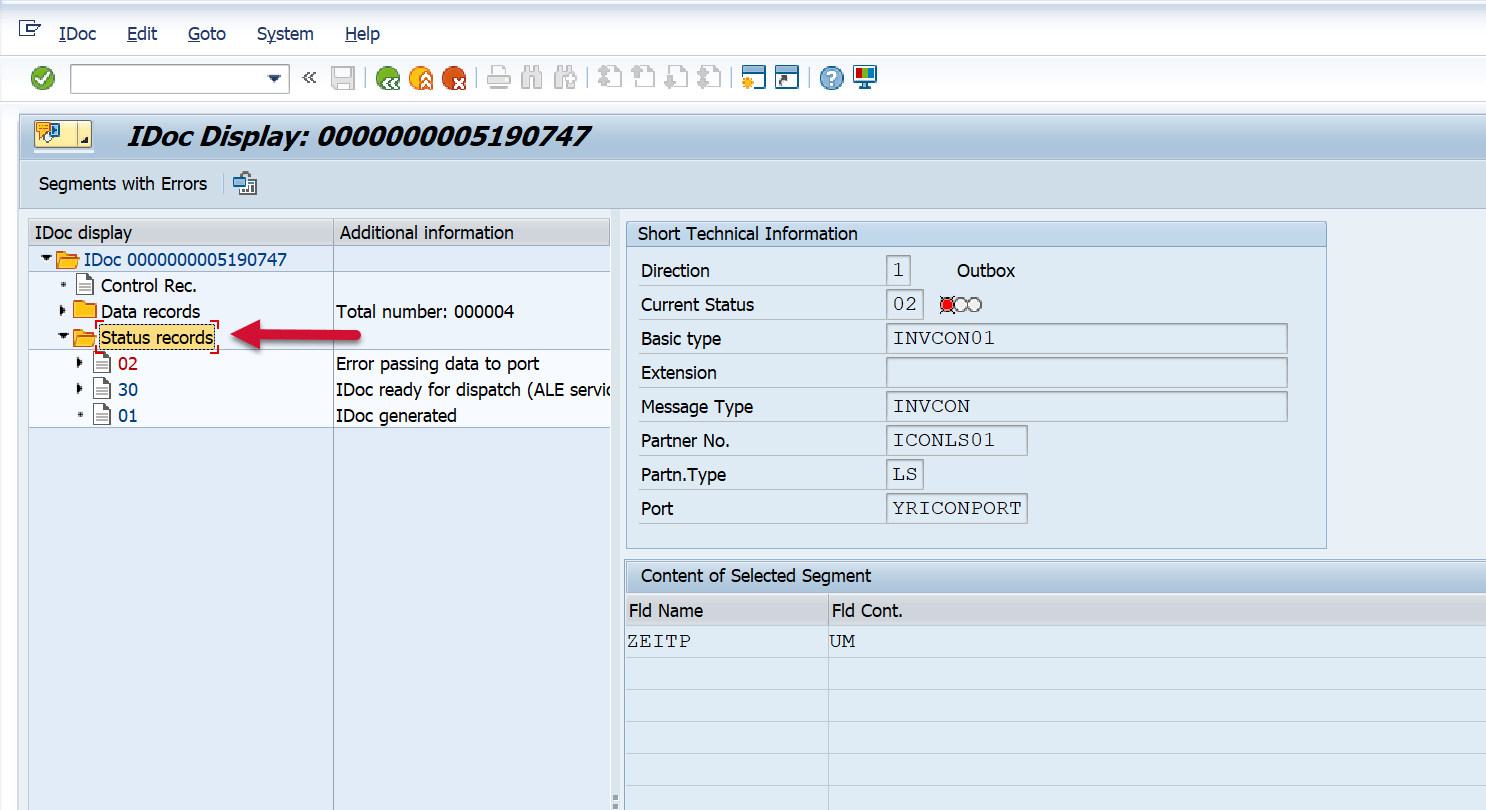Click the green Enter checkmark icon
This screenshot has width=1486, height=810.
[43, 78]
